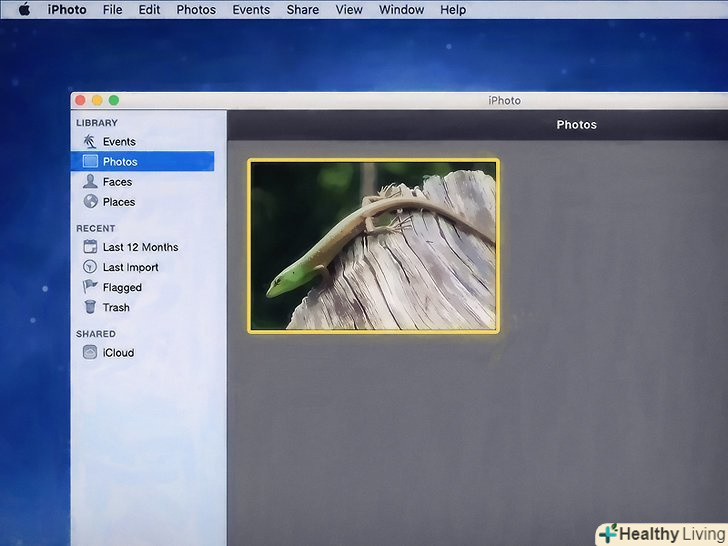The image size is (728, 546).
Task: Open the Photos menu in menu bar
Action: click(x=196, y=10)
